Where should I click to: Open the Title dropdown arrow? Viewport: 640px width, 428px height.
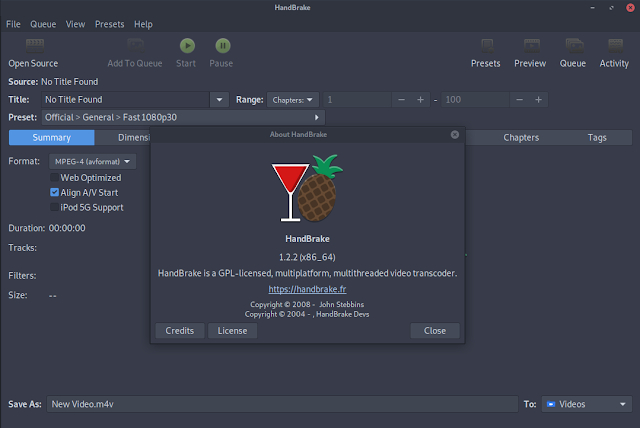(219, 100)
